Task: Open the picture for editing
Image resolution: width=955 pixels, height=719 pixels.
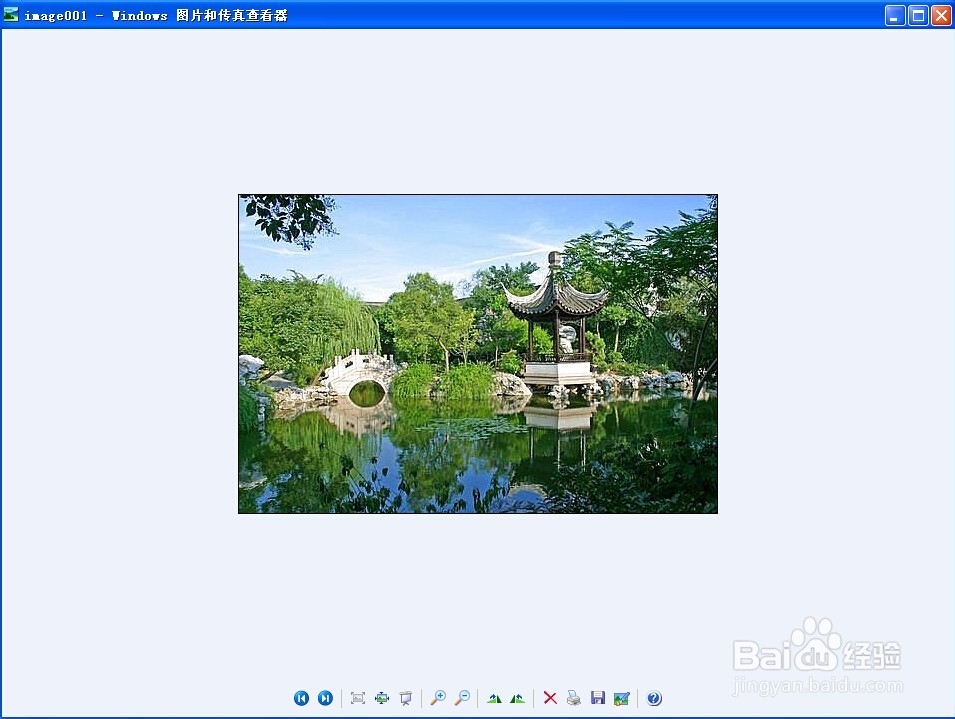Action: click(622, 698)
